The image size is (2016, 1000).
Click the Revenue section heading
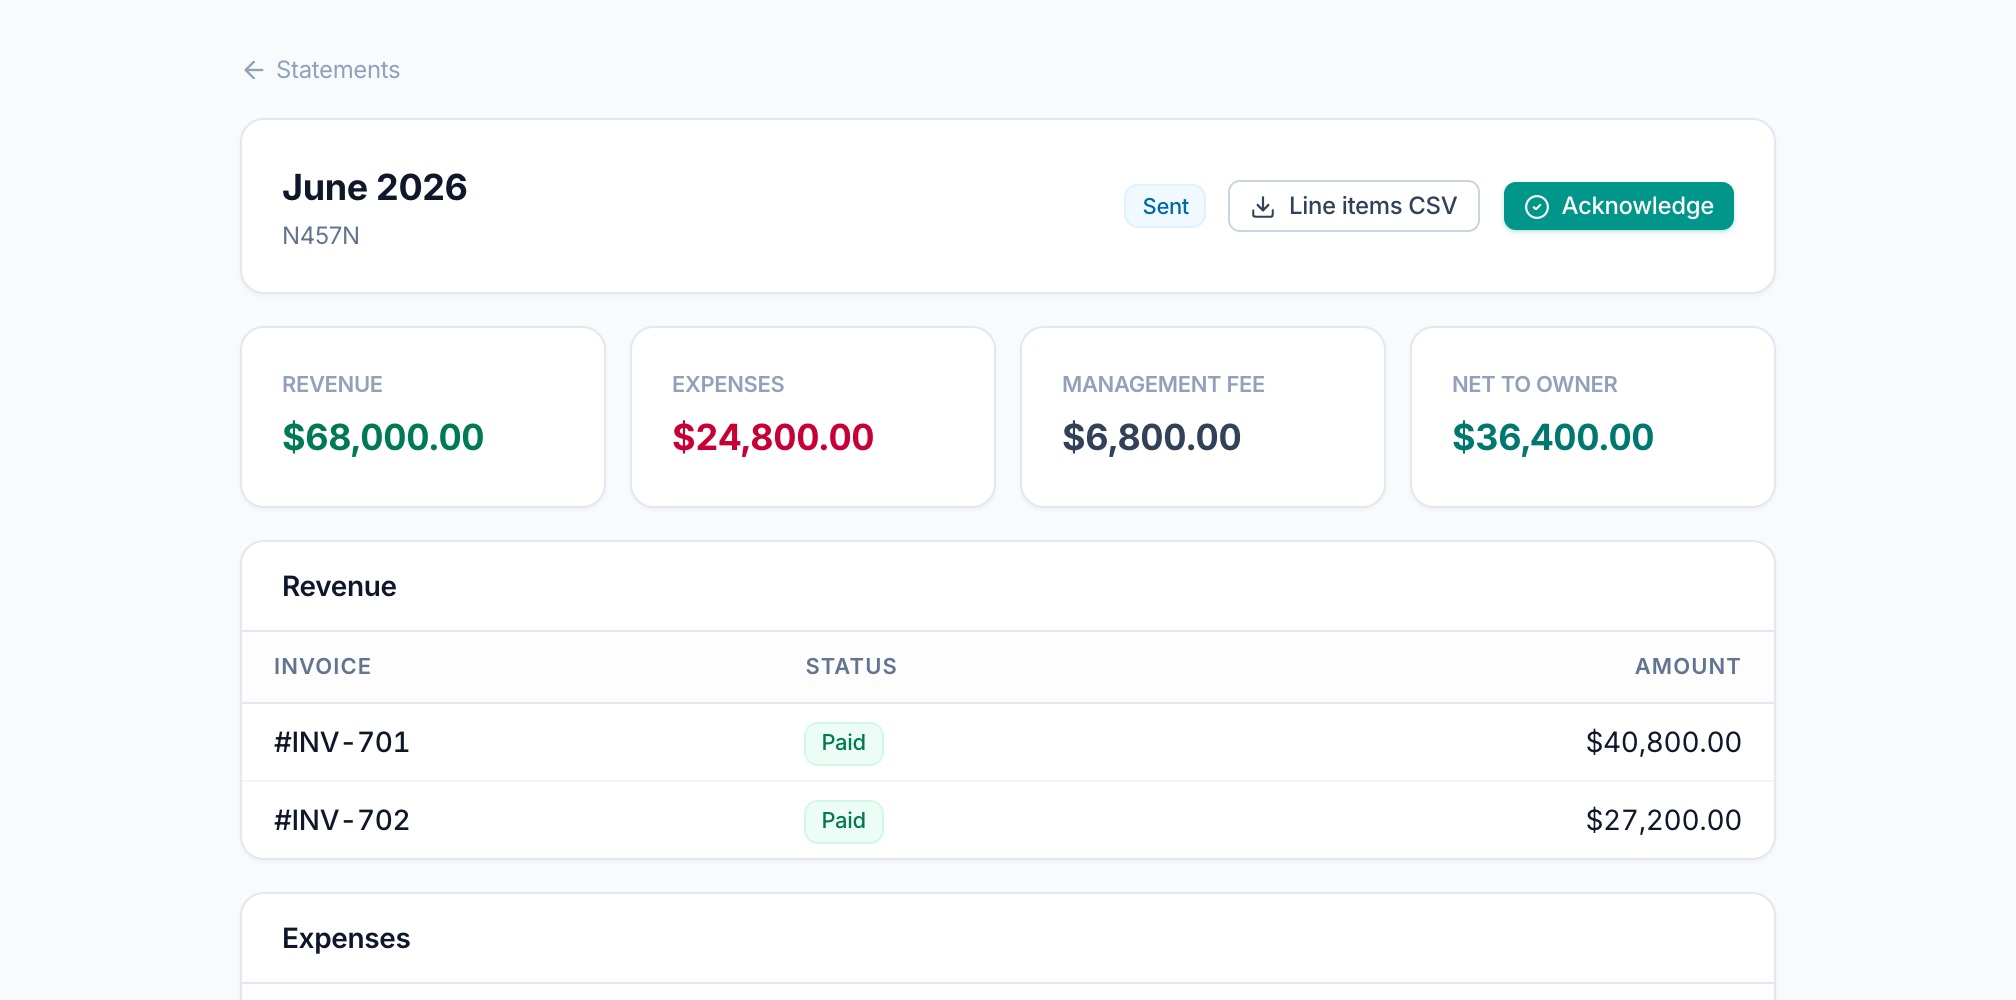(x=339, y=587)
